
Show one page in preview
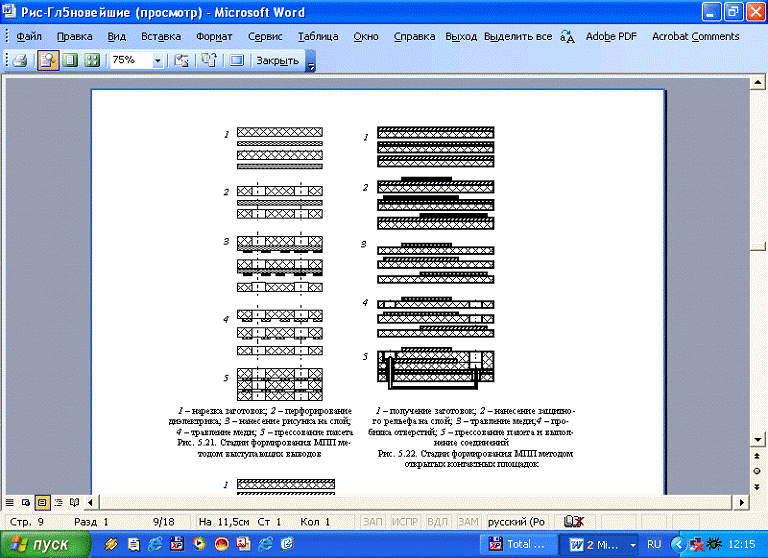click(70, 61)
